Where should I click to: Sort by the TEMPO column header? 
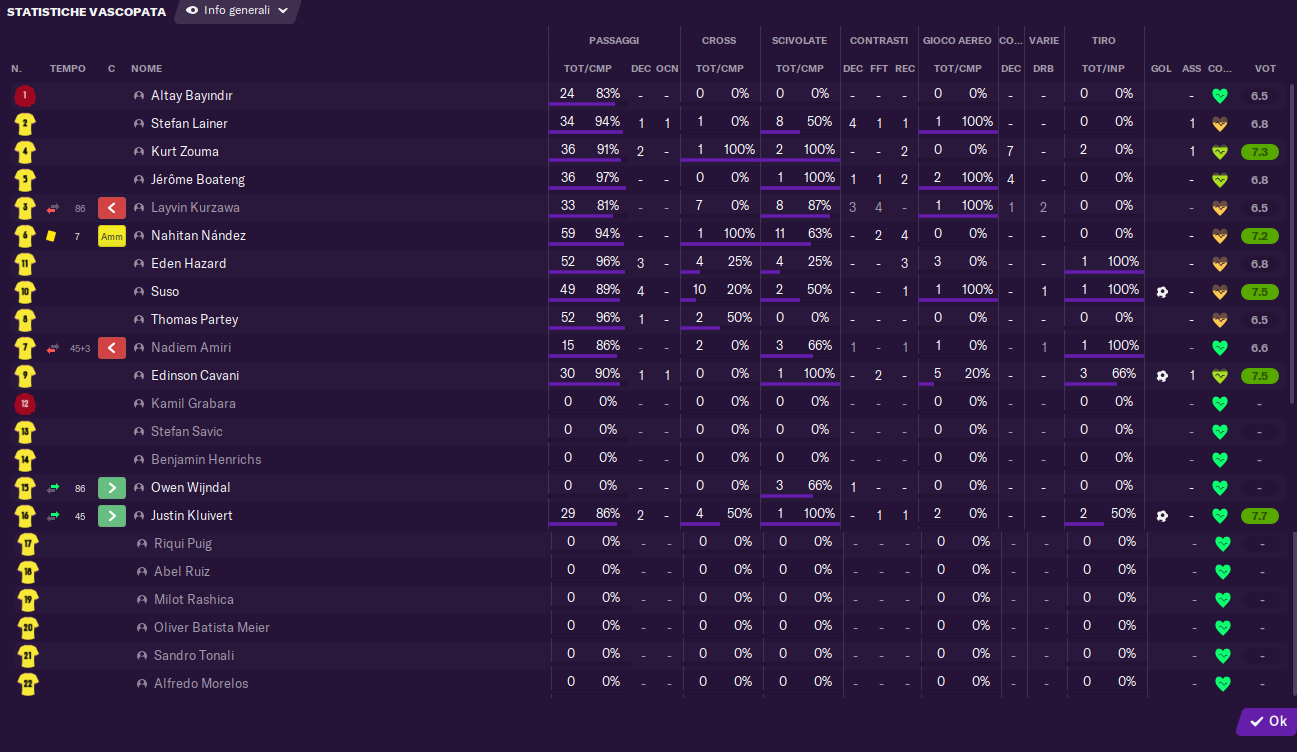tap(68, 69)
